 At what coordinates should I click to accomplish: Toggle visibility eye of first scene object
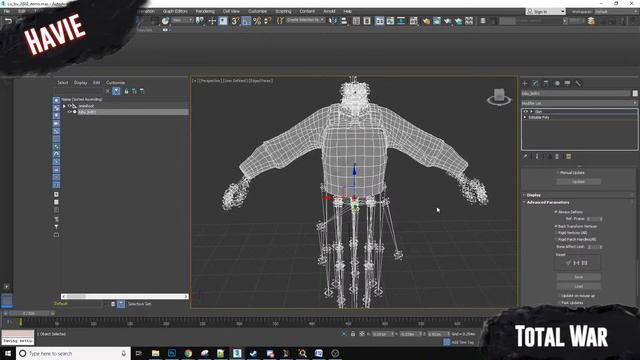[x=70, y=106]
